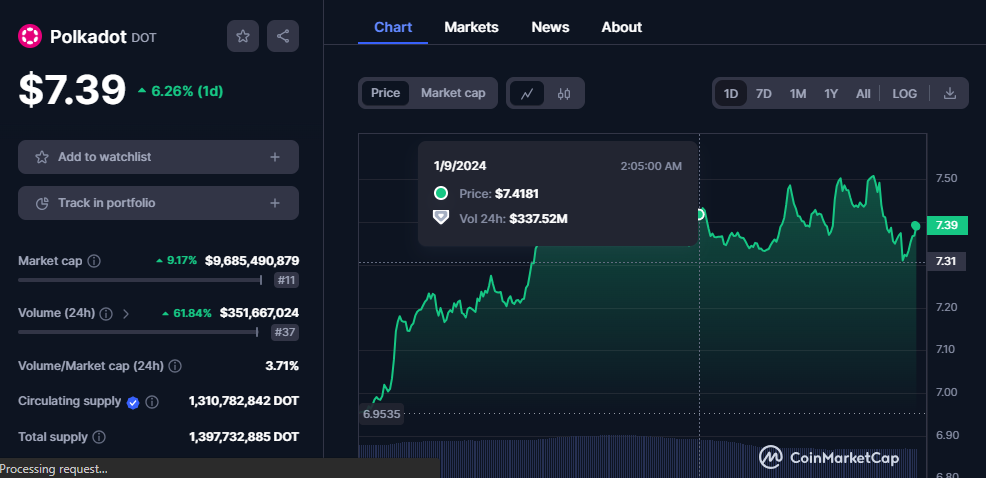Click the plus icon on Track in portfolio
The width and height of the screenshot is (986, 478).
click(275, 203)
